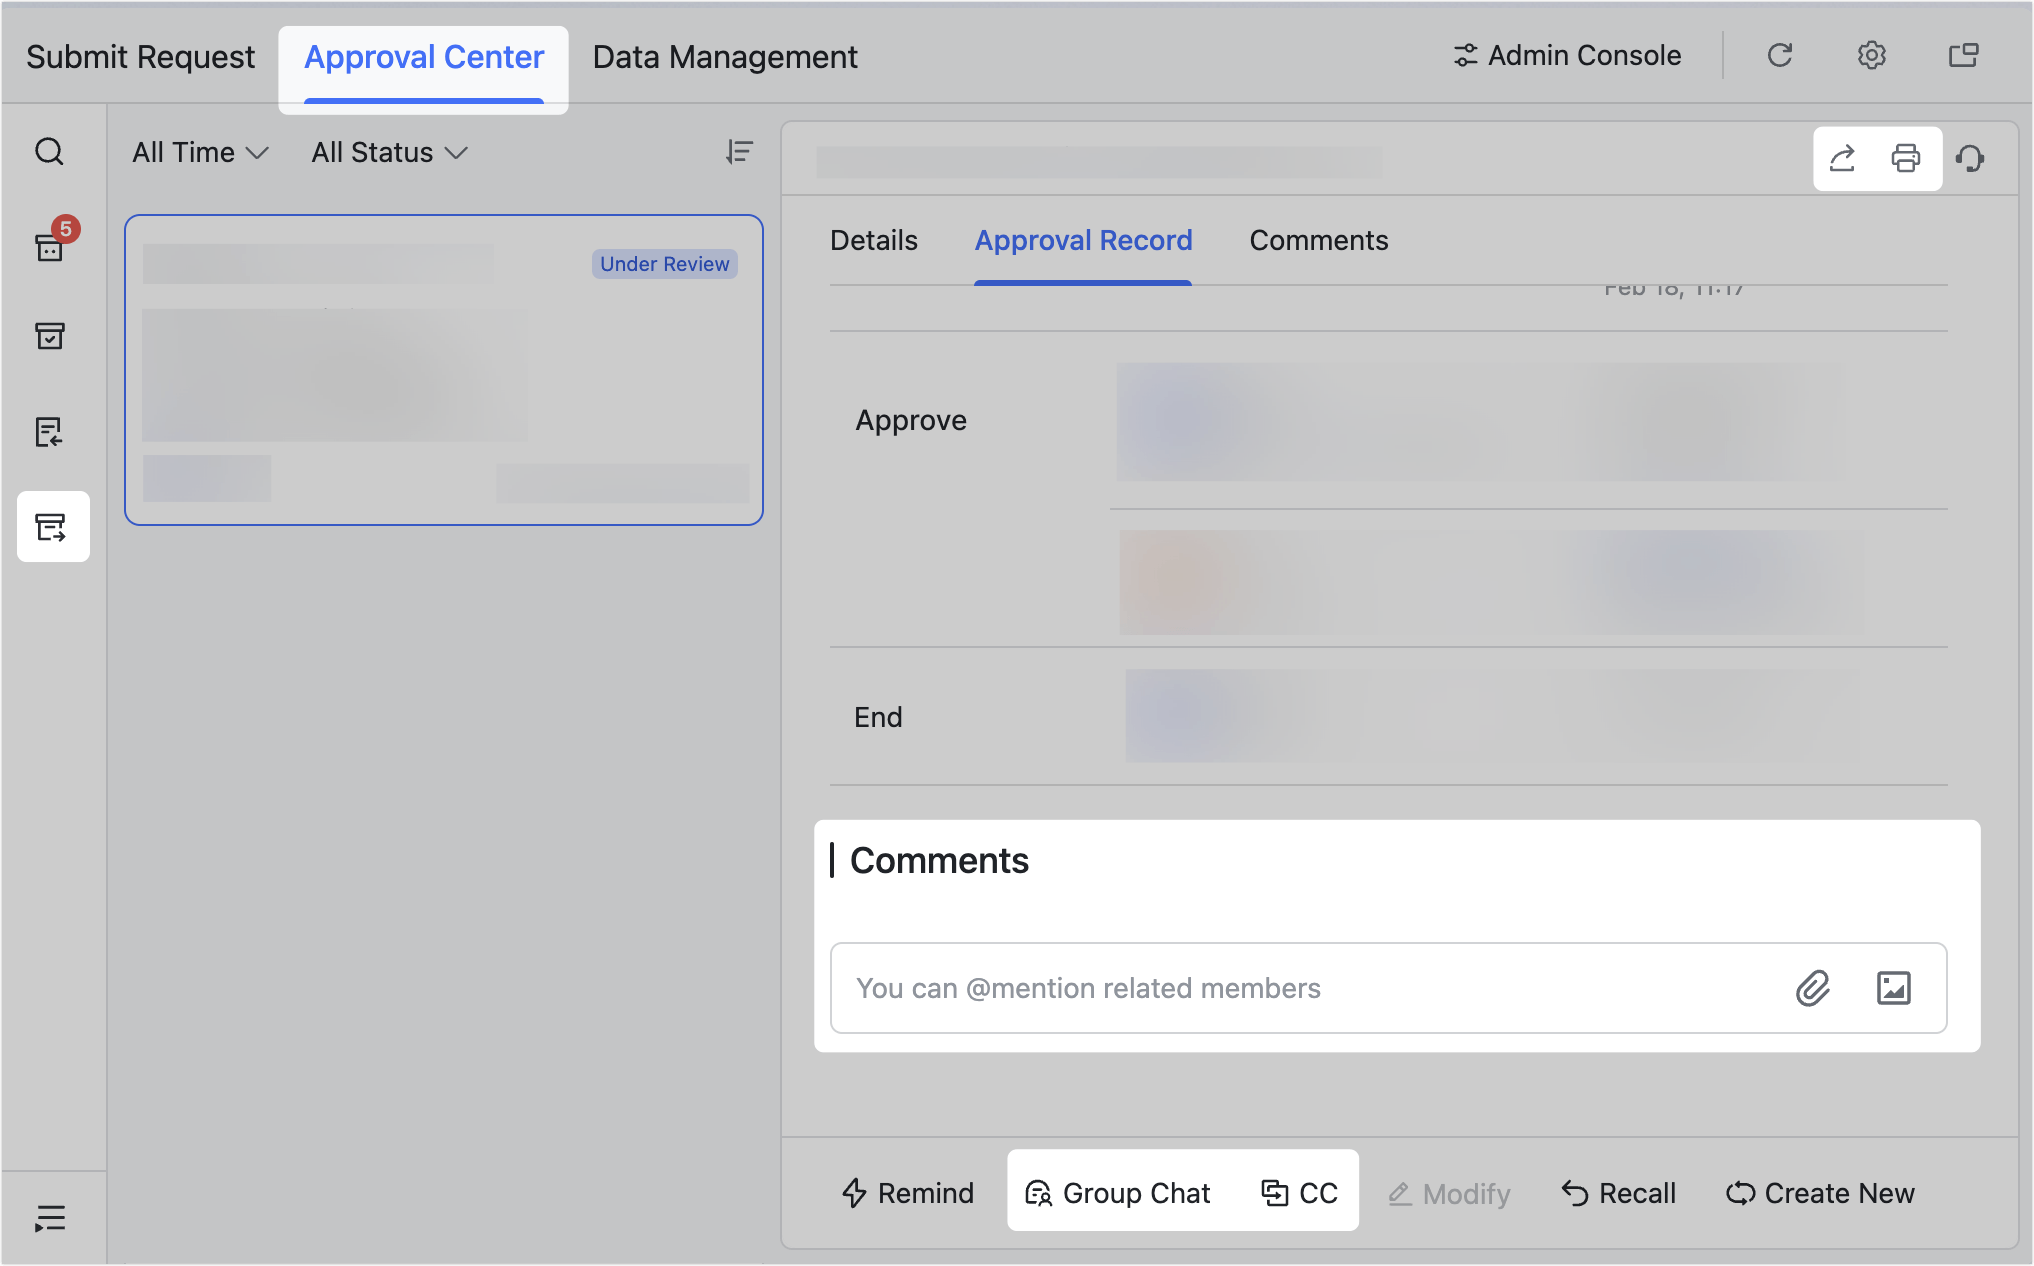Open the filter list icon at bottom left
Image resolution: width=2034 pixels, height=1266 pixels.
(x=49, y=1216)
